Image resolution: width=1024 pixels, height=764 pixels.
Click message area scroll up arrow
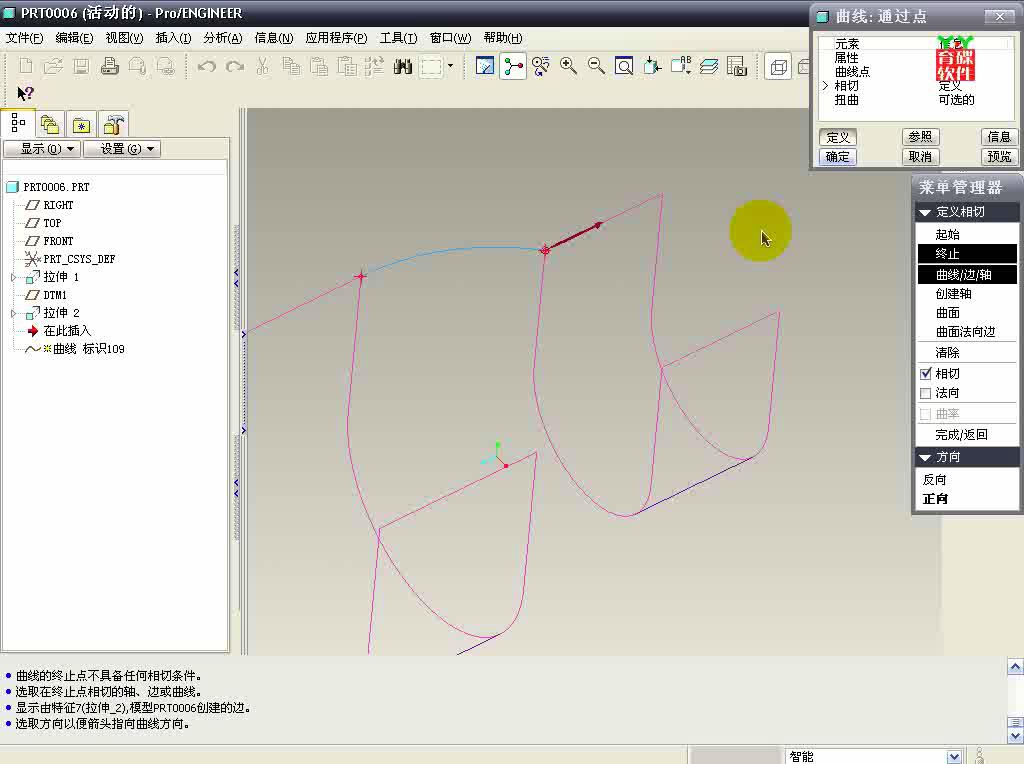1015,667
